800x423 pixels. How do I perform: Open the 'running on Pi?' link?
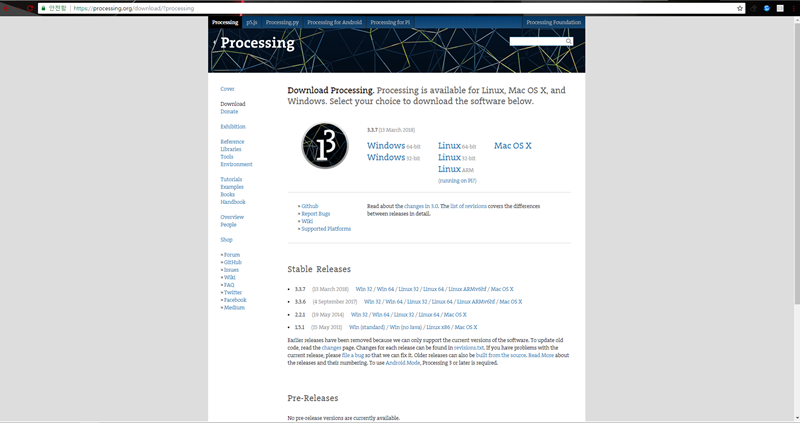pos(457,181)
